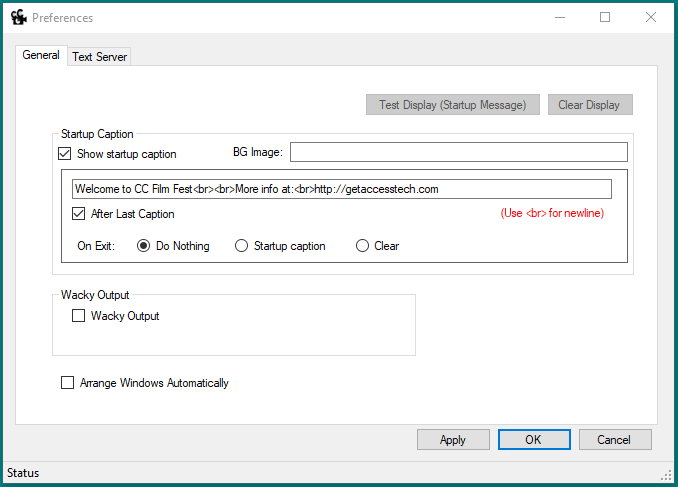The width and height of the screenshot is (678, 487).
Task: Confirm settings with the OK button
Action: (x=534, y=440)
